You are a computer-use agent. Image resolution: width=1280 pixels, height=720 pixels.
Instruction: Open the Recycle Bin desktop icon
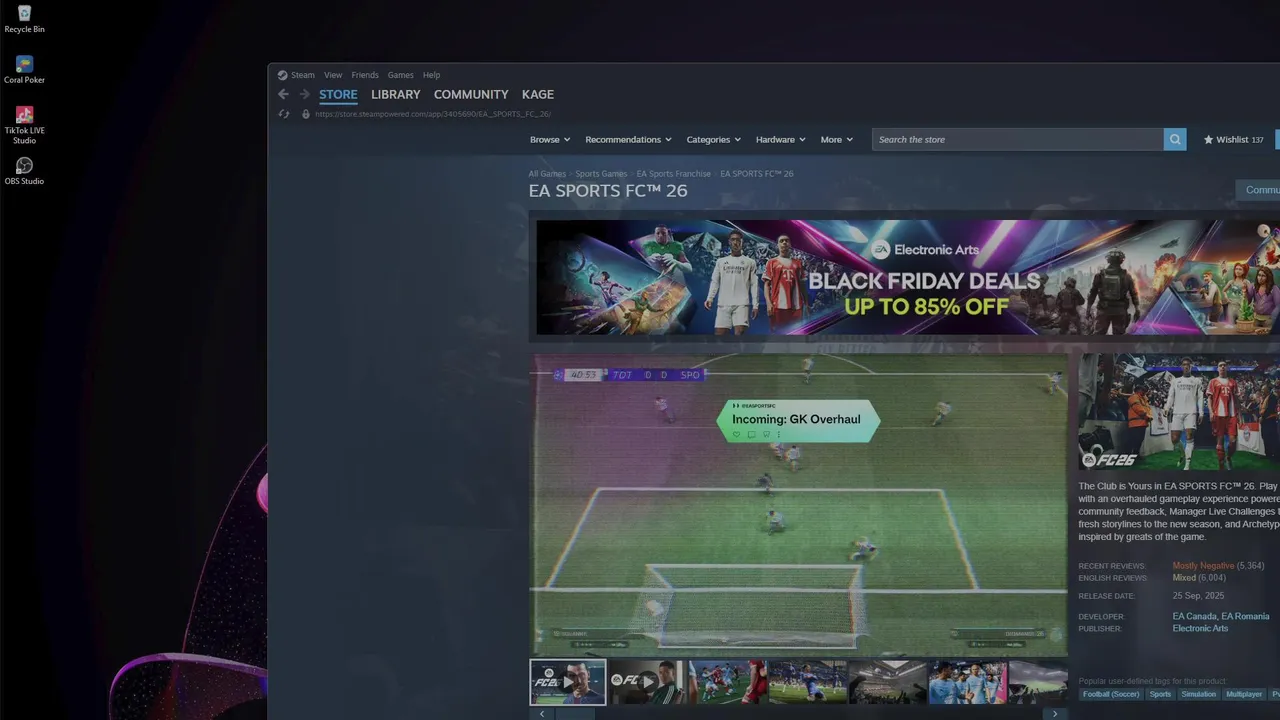24,18
